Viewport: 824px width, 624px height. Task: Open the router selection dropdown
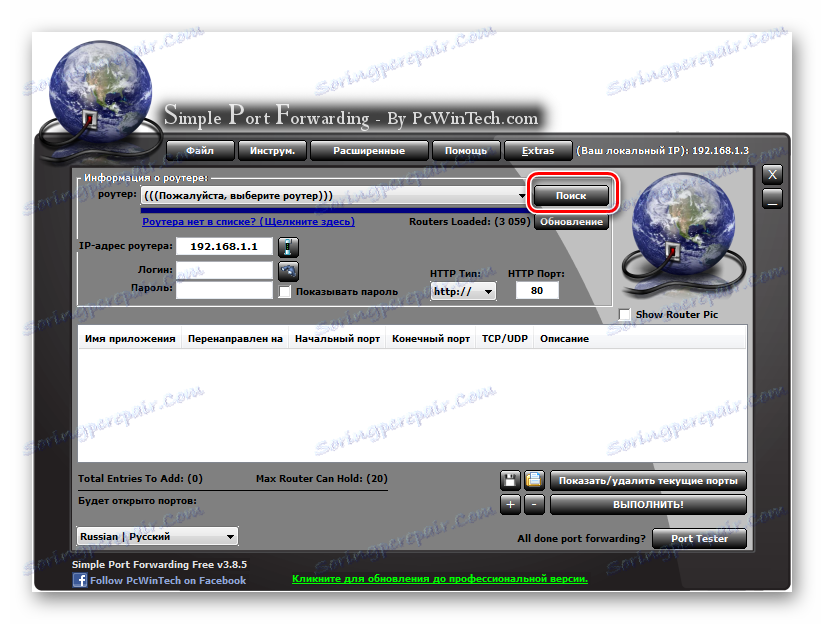pos(334,196)
